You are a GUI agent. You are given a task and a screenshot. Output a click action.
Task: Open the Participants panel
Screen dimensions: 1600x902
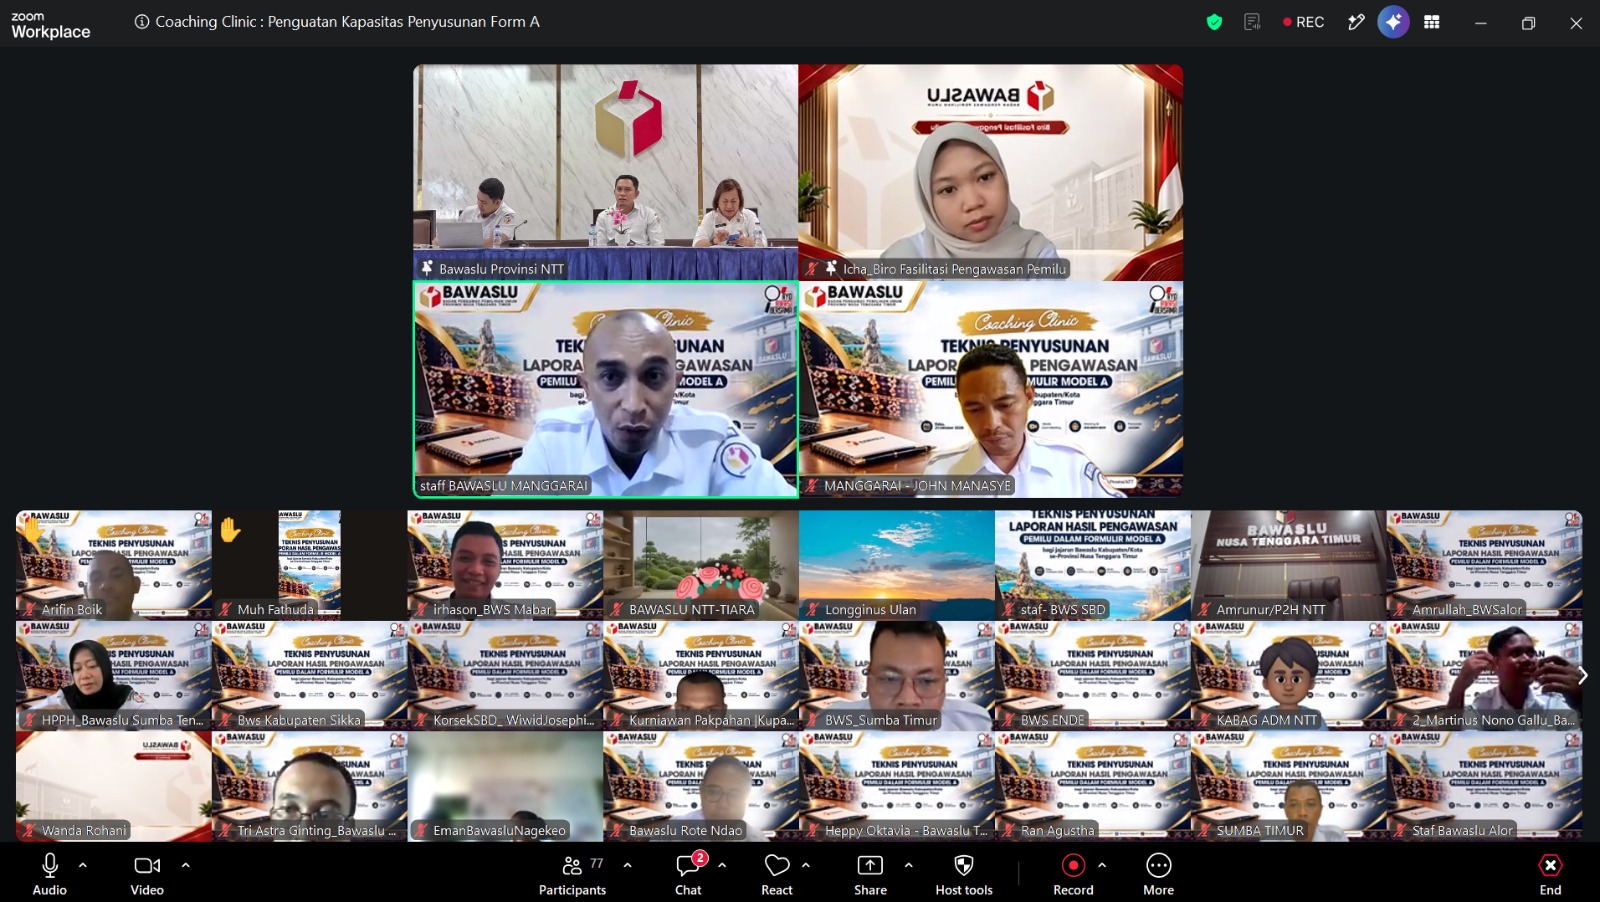tap(572, 874)
